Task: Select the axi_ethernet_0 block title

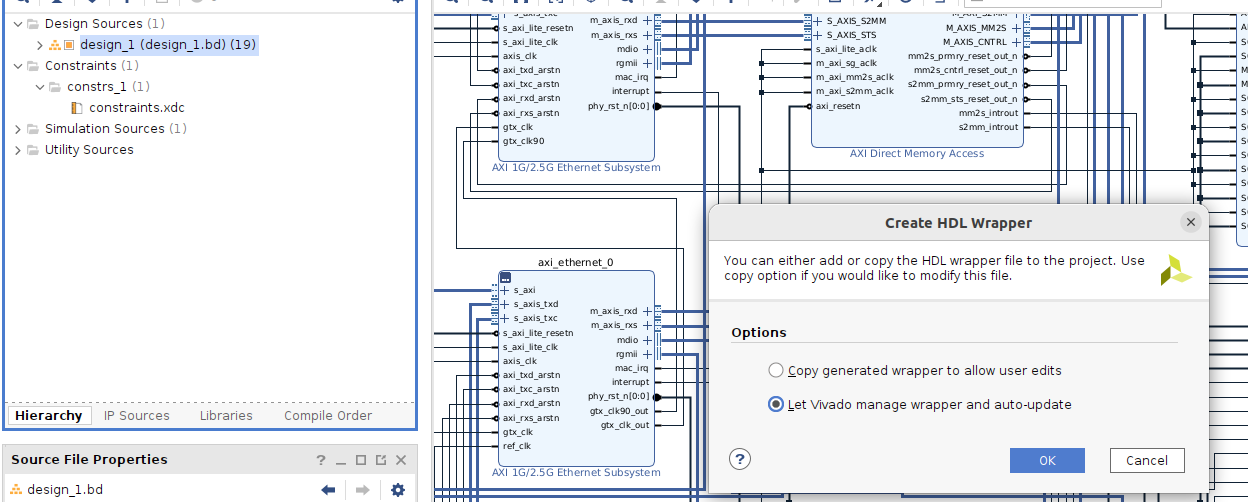Action: (576, 262)
